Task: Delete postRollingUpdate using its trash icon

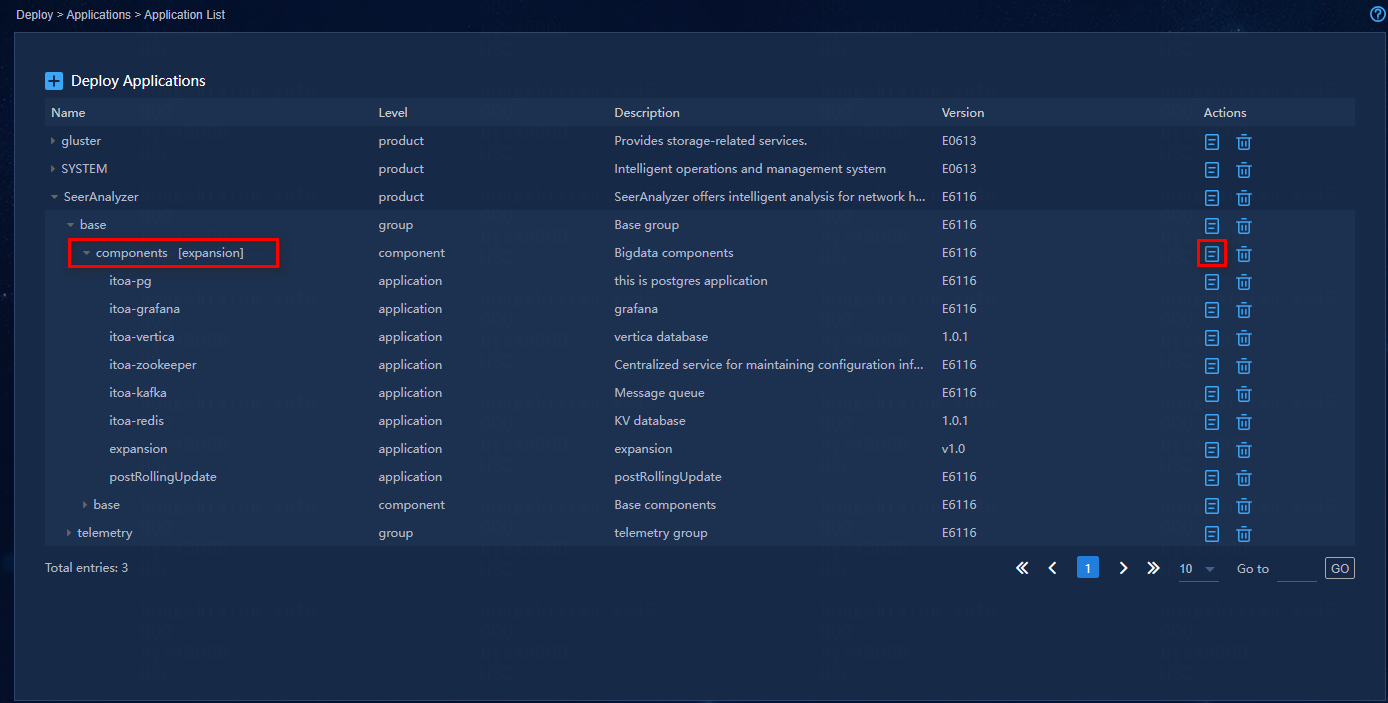Action: coord(1244,478)
